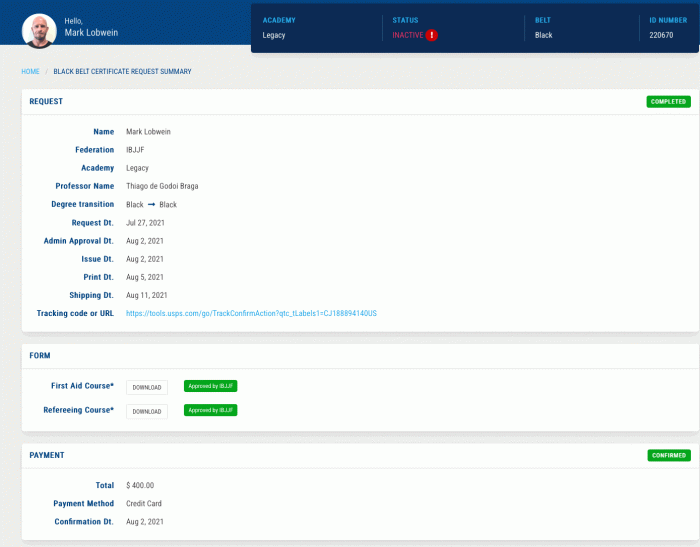
Task: Download the First Aid Course file
Action: 147,387
